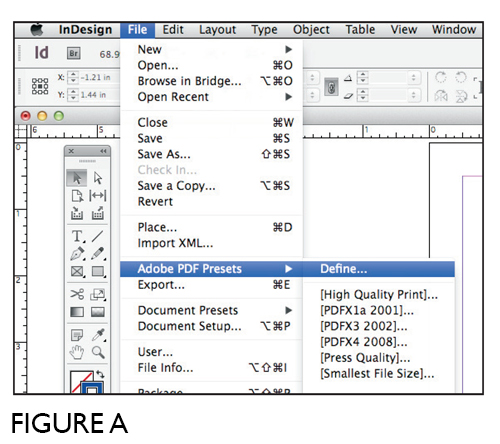Screen dimensions: 500x444
Task: Select the Eyedropper tool
Action: [x=98, y=335]
